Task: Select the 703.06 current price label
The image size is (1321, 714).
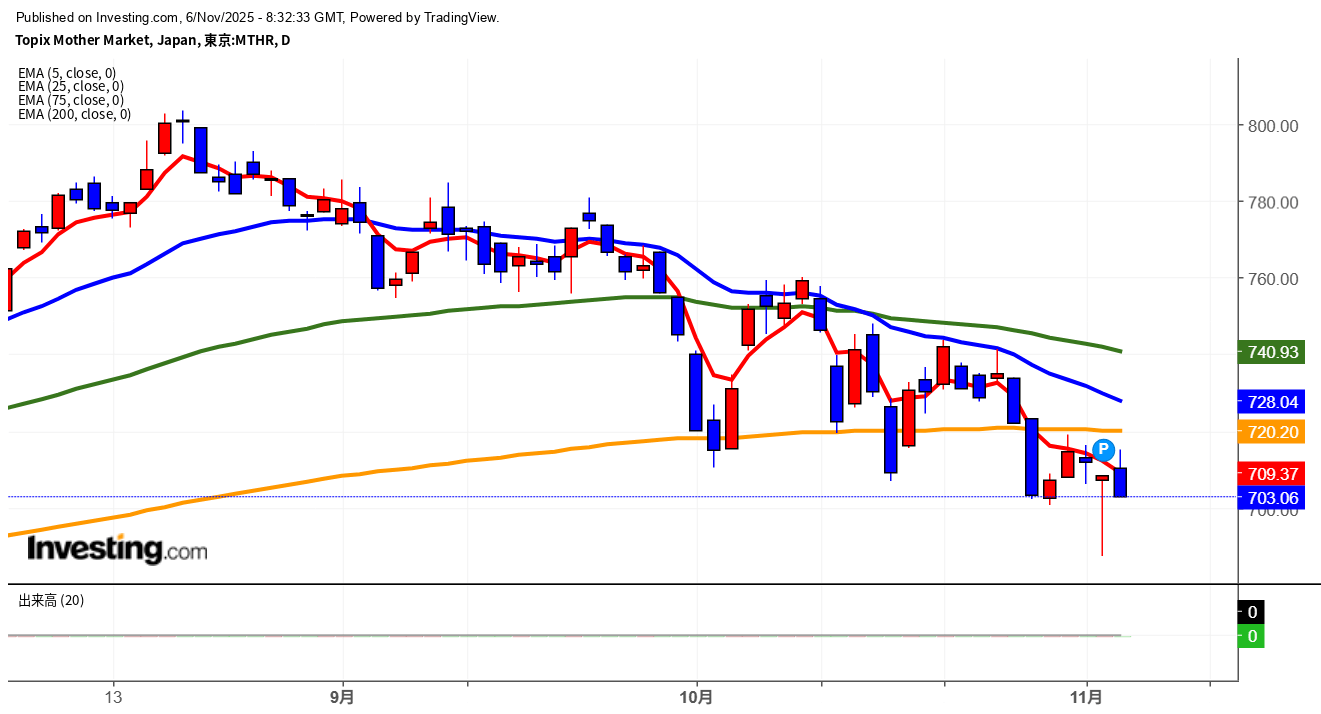Action: coord(1273,497)
